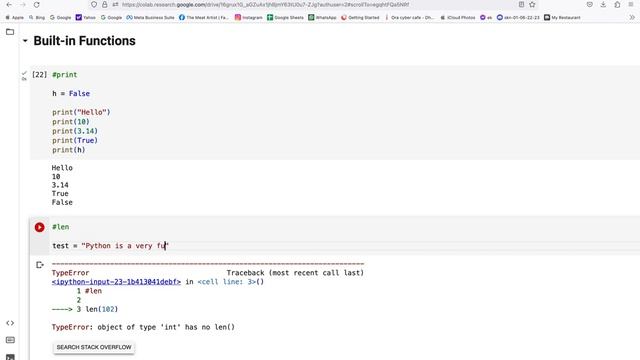Bookmark this page with the star
640x360 pixels.
click(x=532, y=4)
